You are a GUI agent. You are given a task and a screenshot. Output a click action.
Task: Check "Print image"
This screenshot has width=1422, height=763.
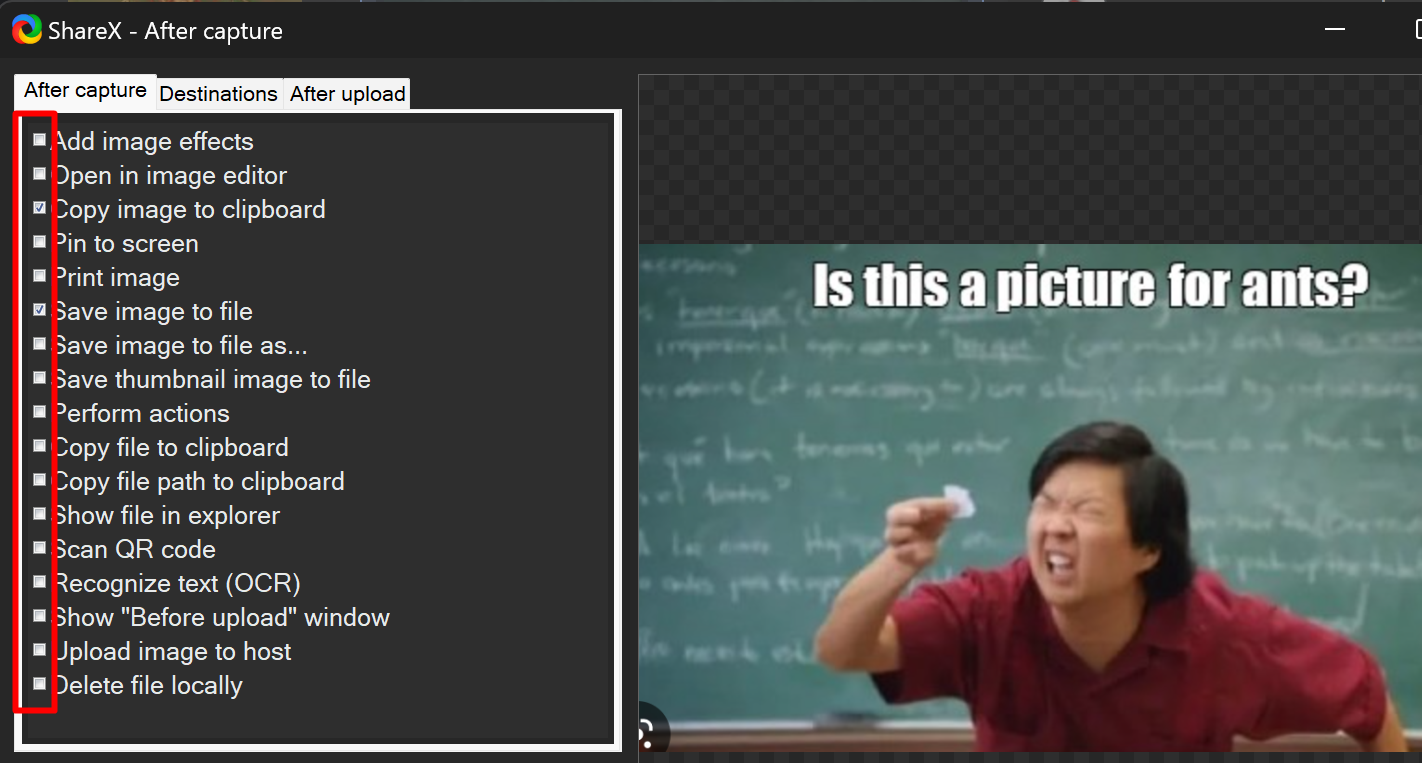coord(39,275)
